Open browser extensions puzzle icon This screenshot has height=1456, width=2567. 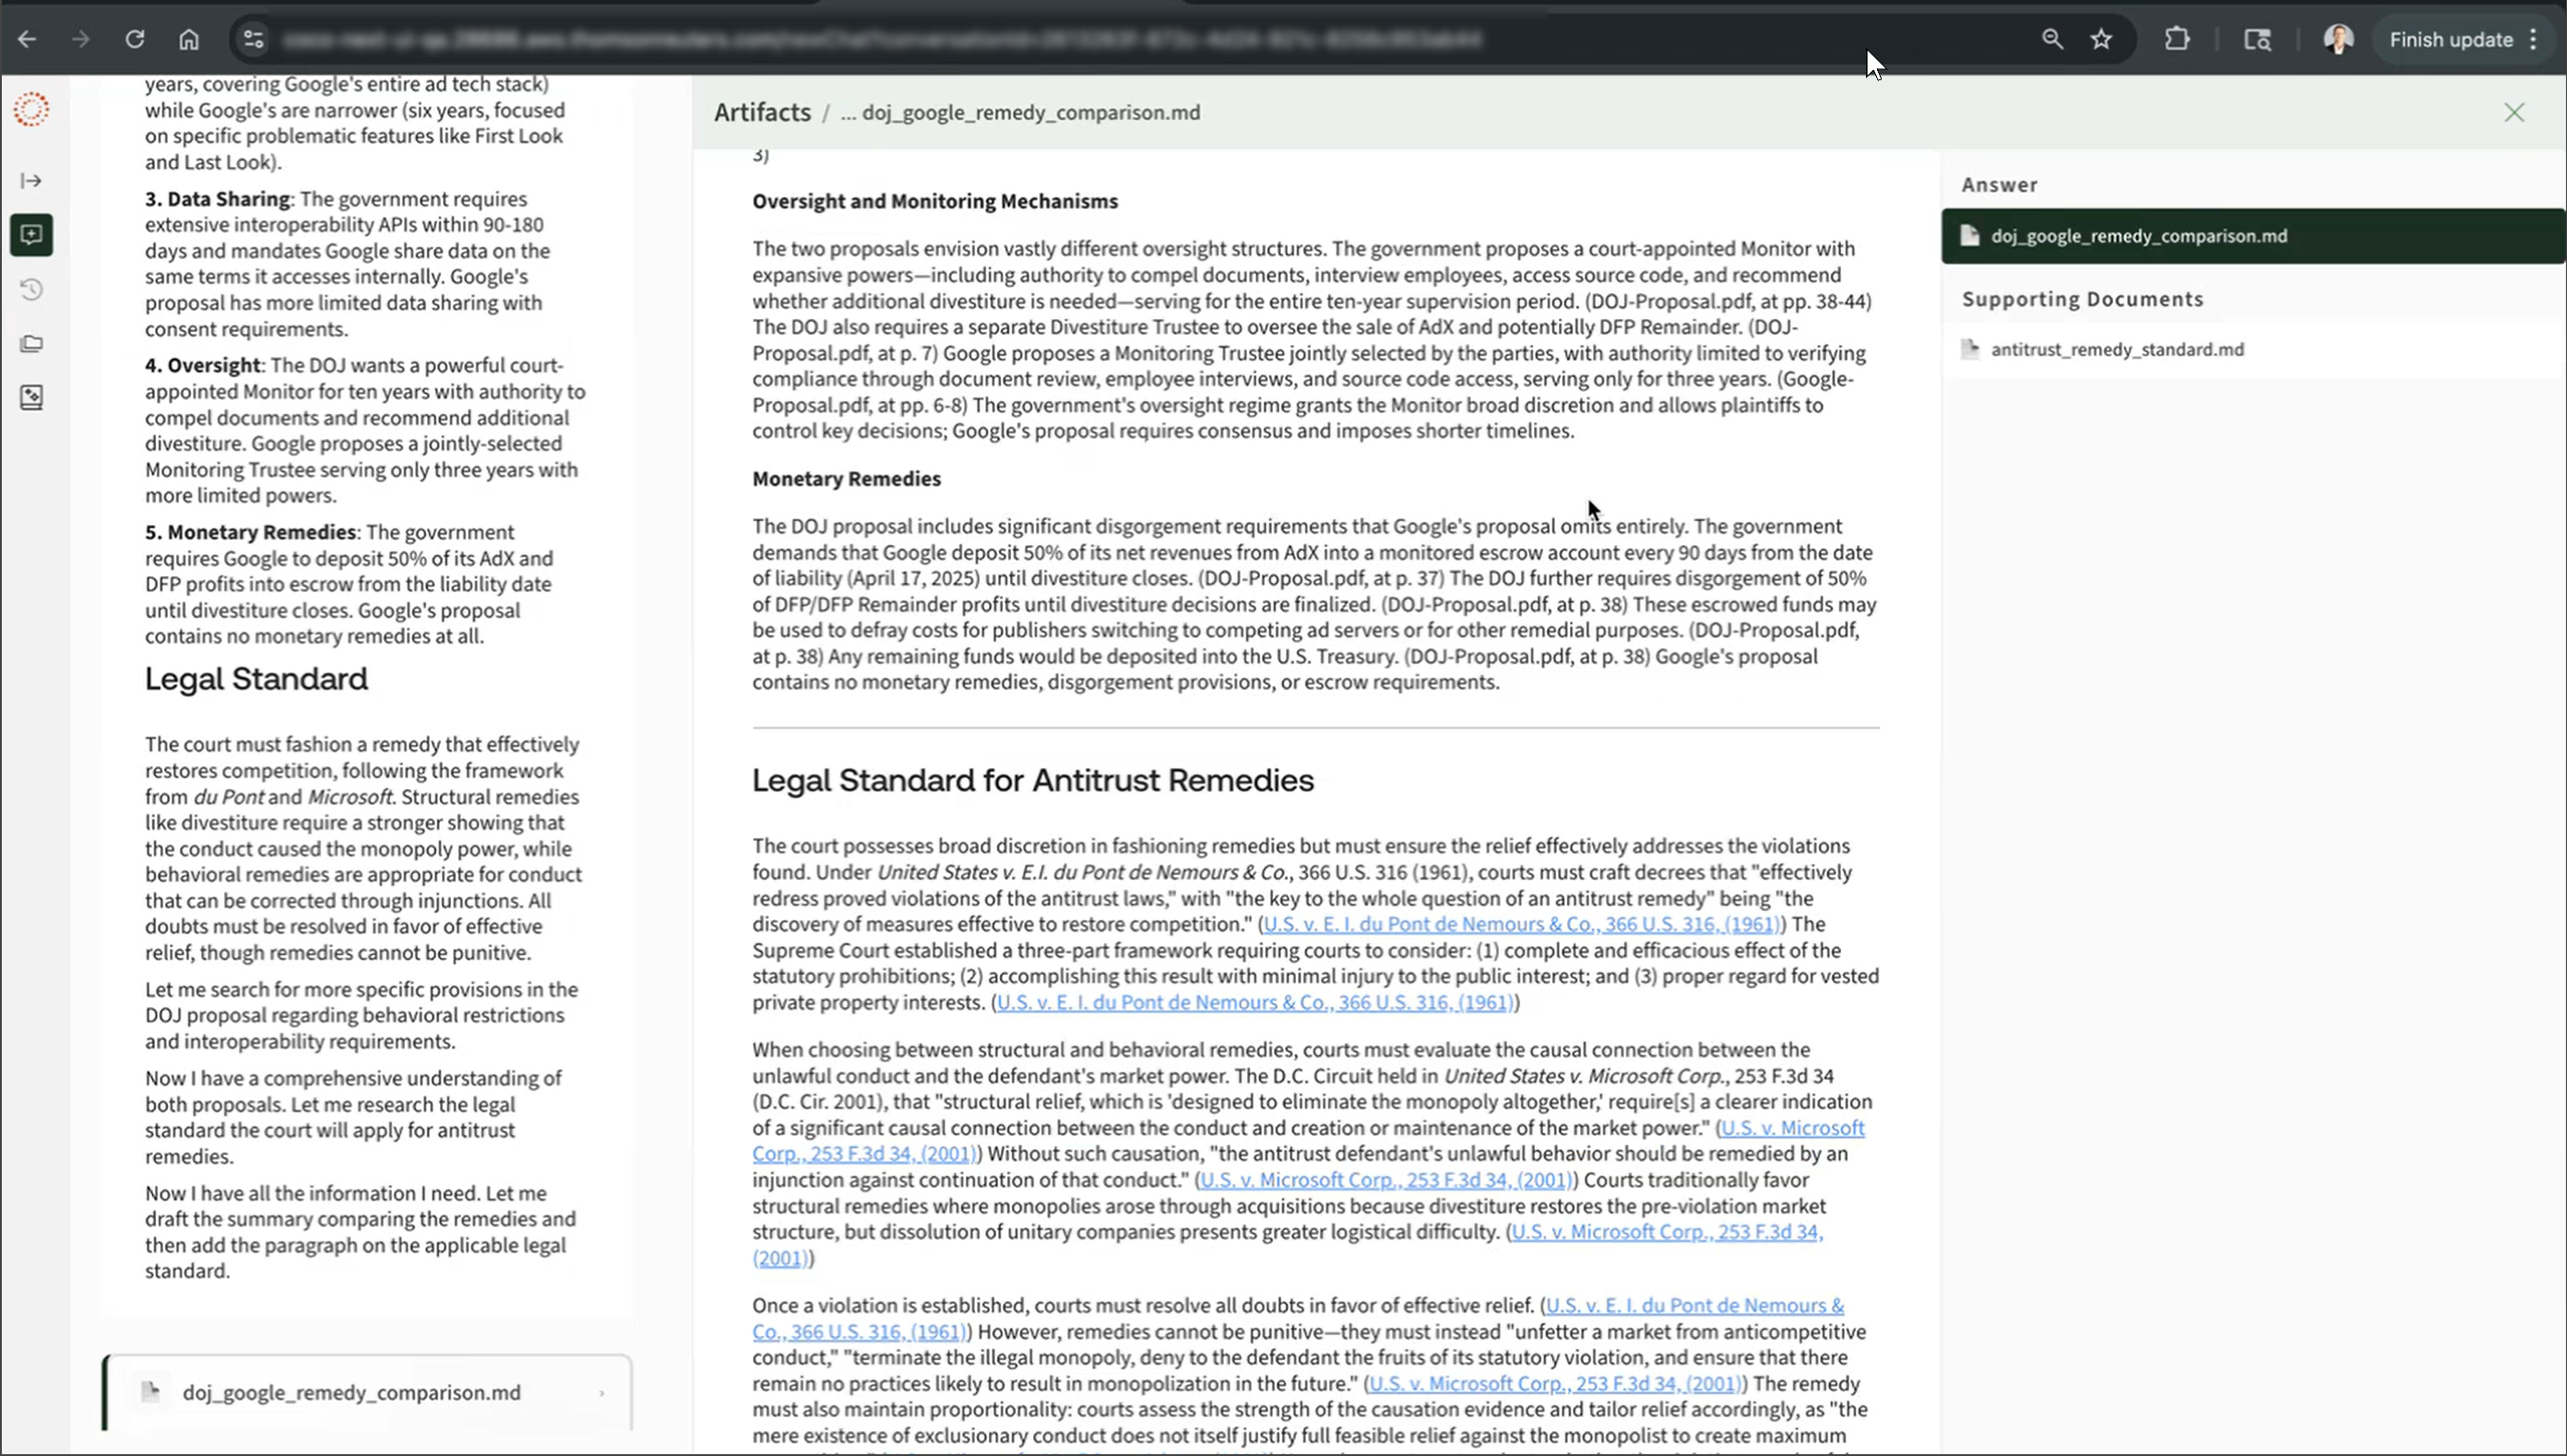pos(2176,39)
